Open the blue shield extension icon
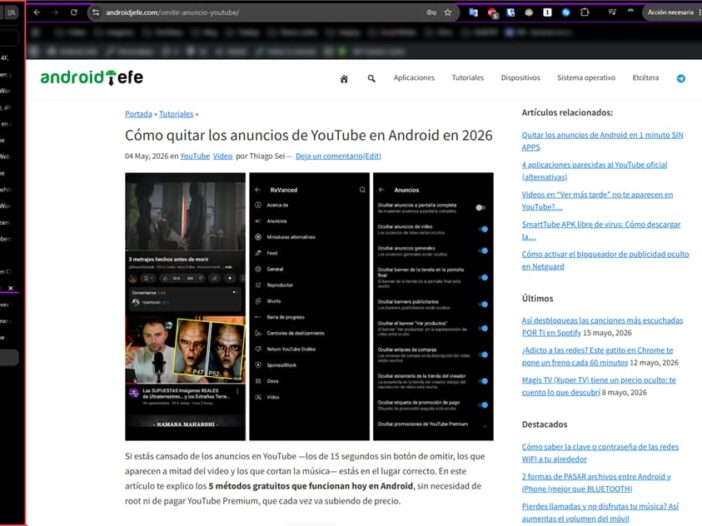 pos(511,13)
